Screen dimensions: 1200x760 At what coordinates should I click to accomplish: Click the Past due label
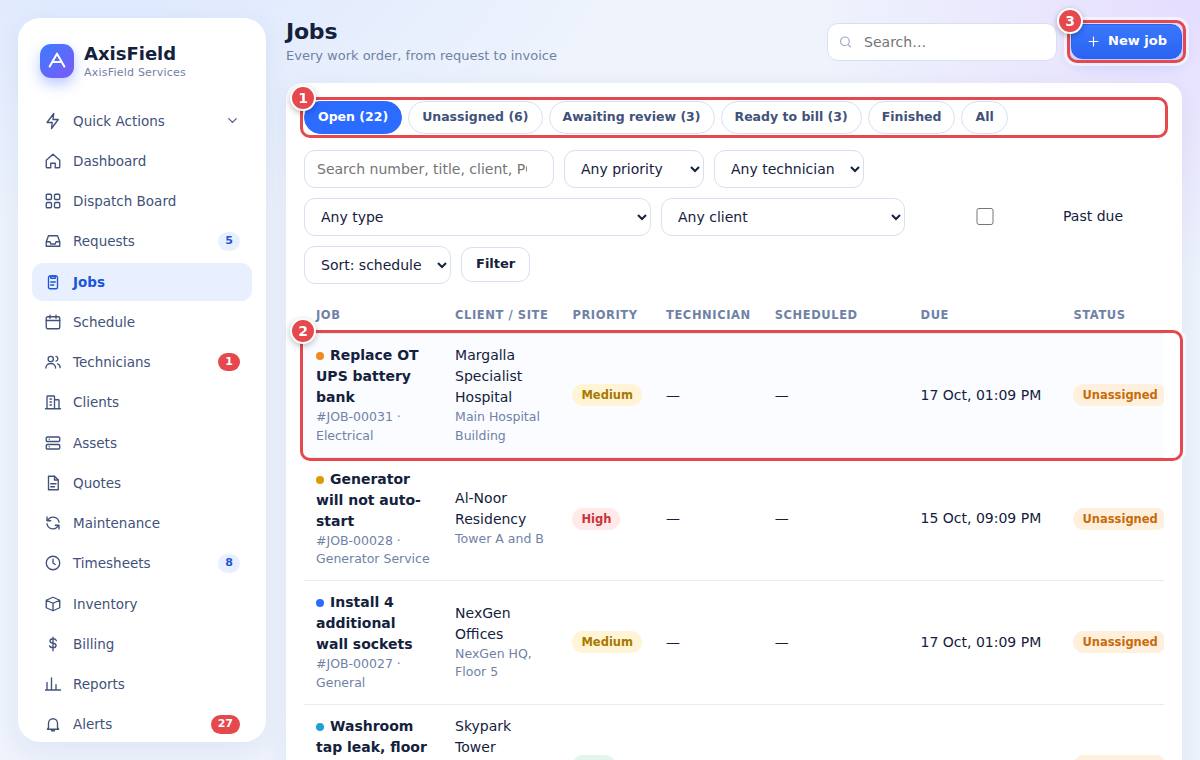coord(1093,217)
